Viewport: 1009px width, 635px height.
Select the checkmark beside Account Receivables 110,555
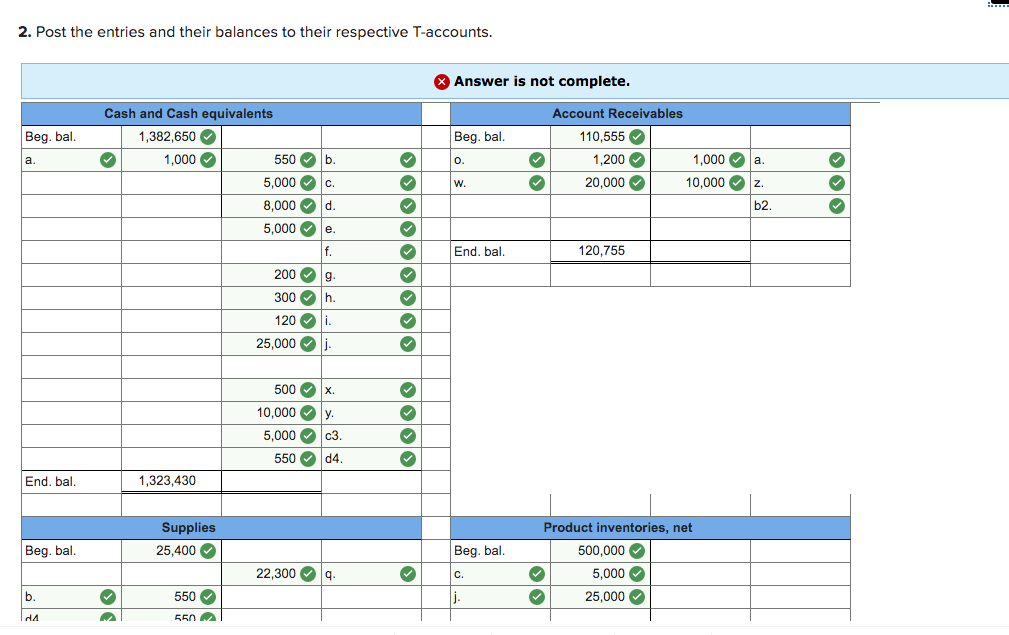pyautogui.click(x=638, y=137)
